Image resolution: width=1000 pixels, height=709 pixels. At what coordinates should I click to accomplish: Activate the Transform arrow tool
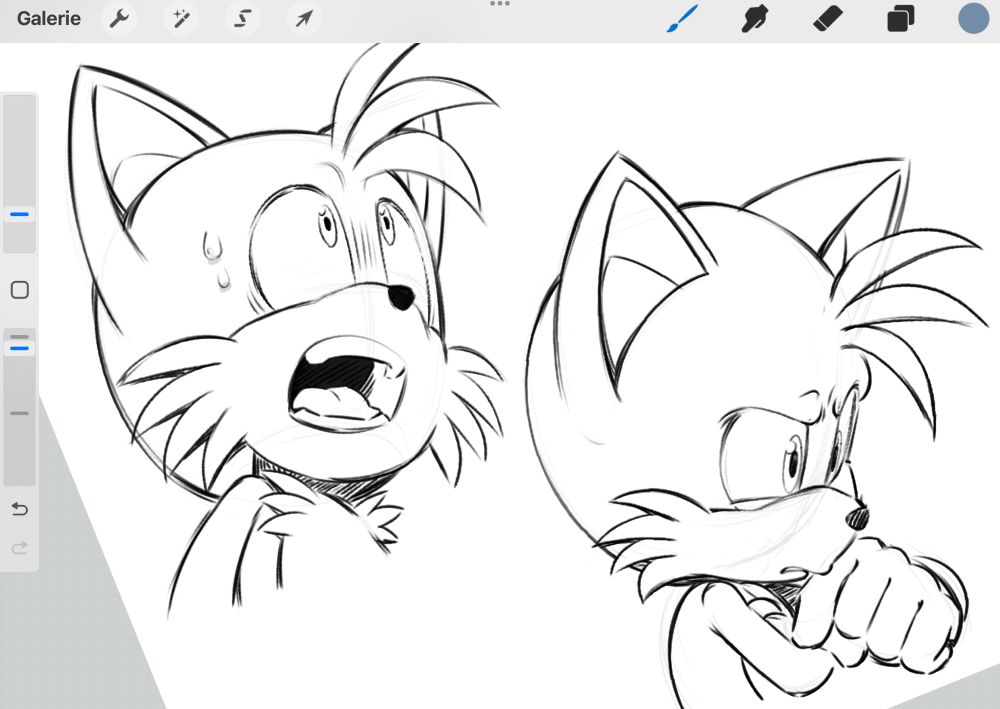pos(304,19)
